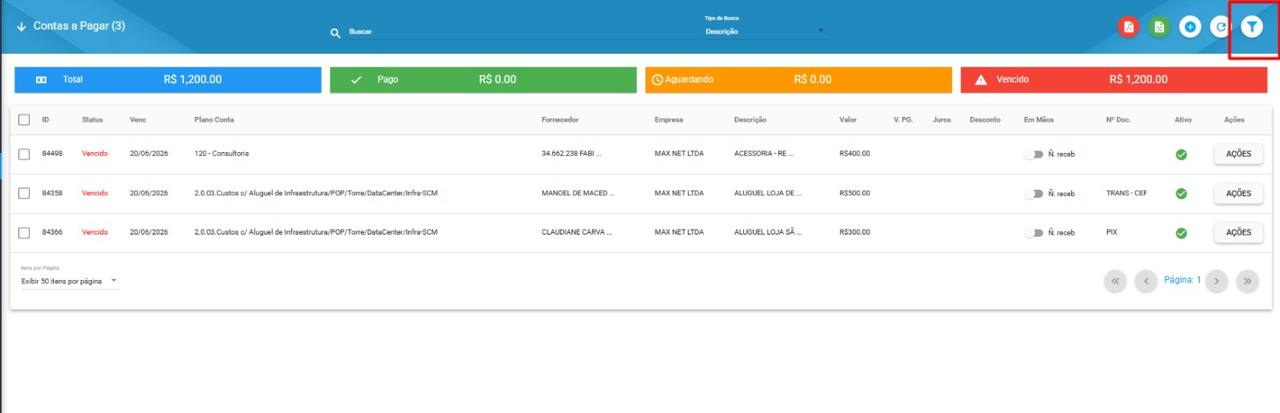The width and height of the screenshot is (1280, 413).
Task: Click ALUGUEL LOJA SÃ description cell
Action: 769,232
